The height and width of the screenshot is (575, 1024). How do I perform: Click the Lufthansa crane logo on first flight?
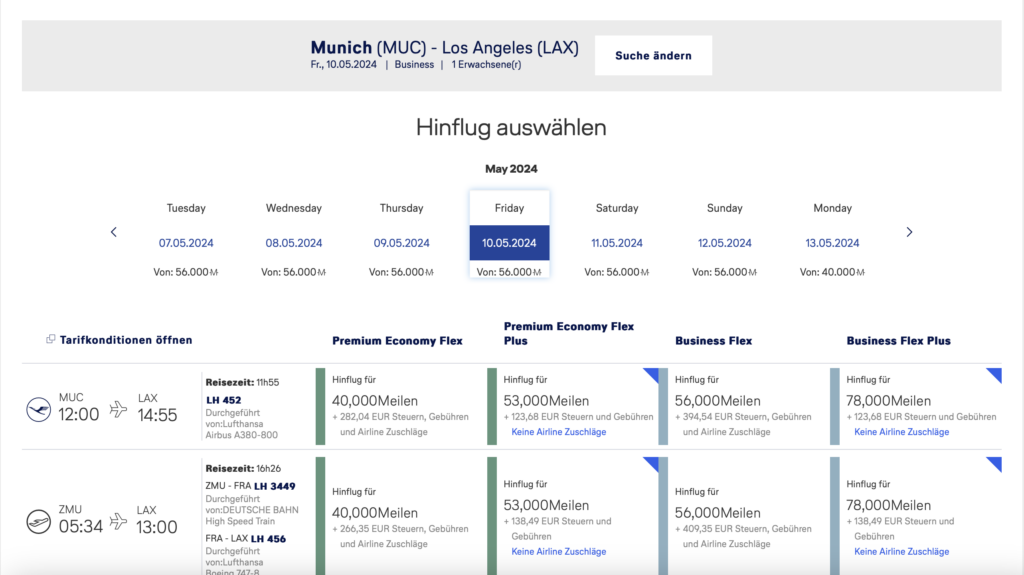(x=39, y=408)
